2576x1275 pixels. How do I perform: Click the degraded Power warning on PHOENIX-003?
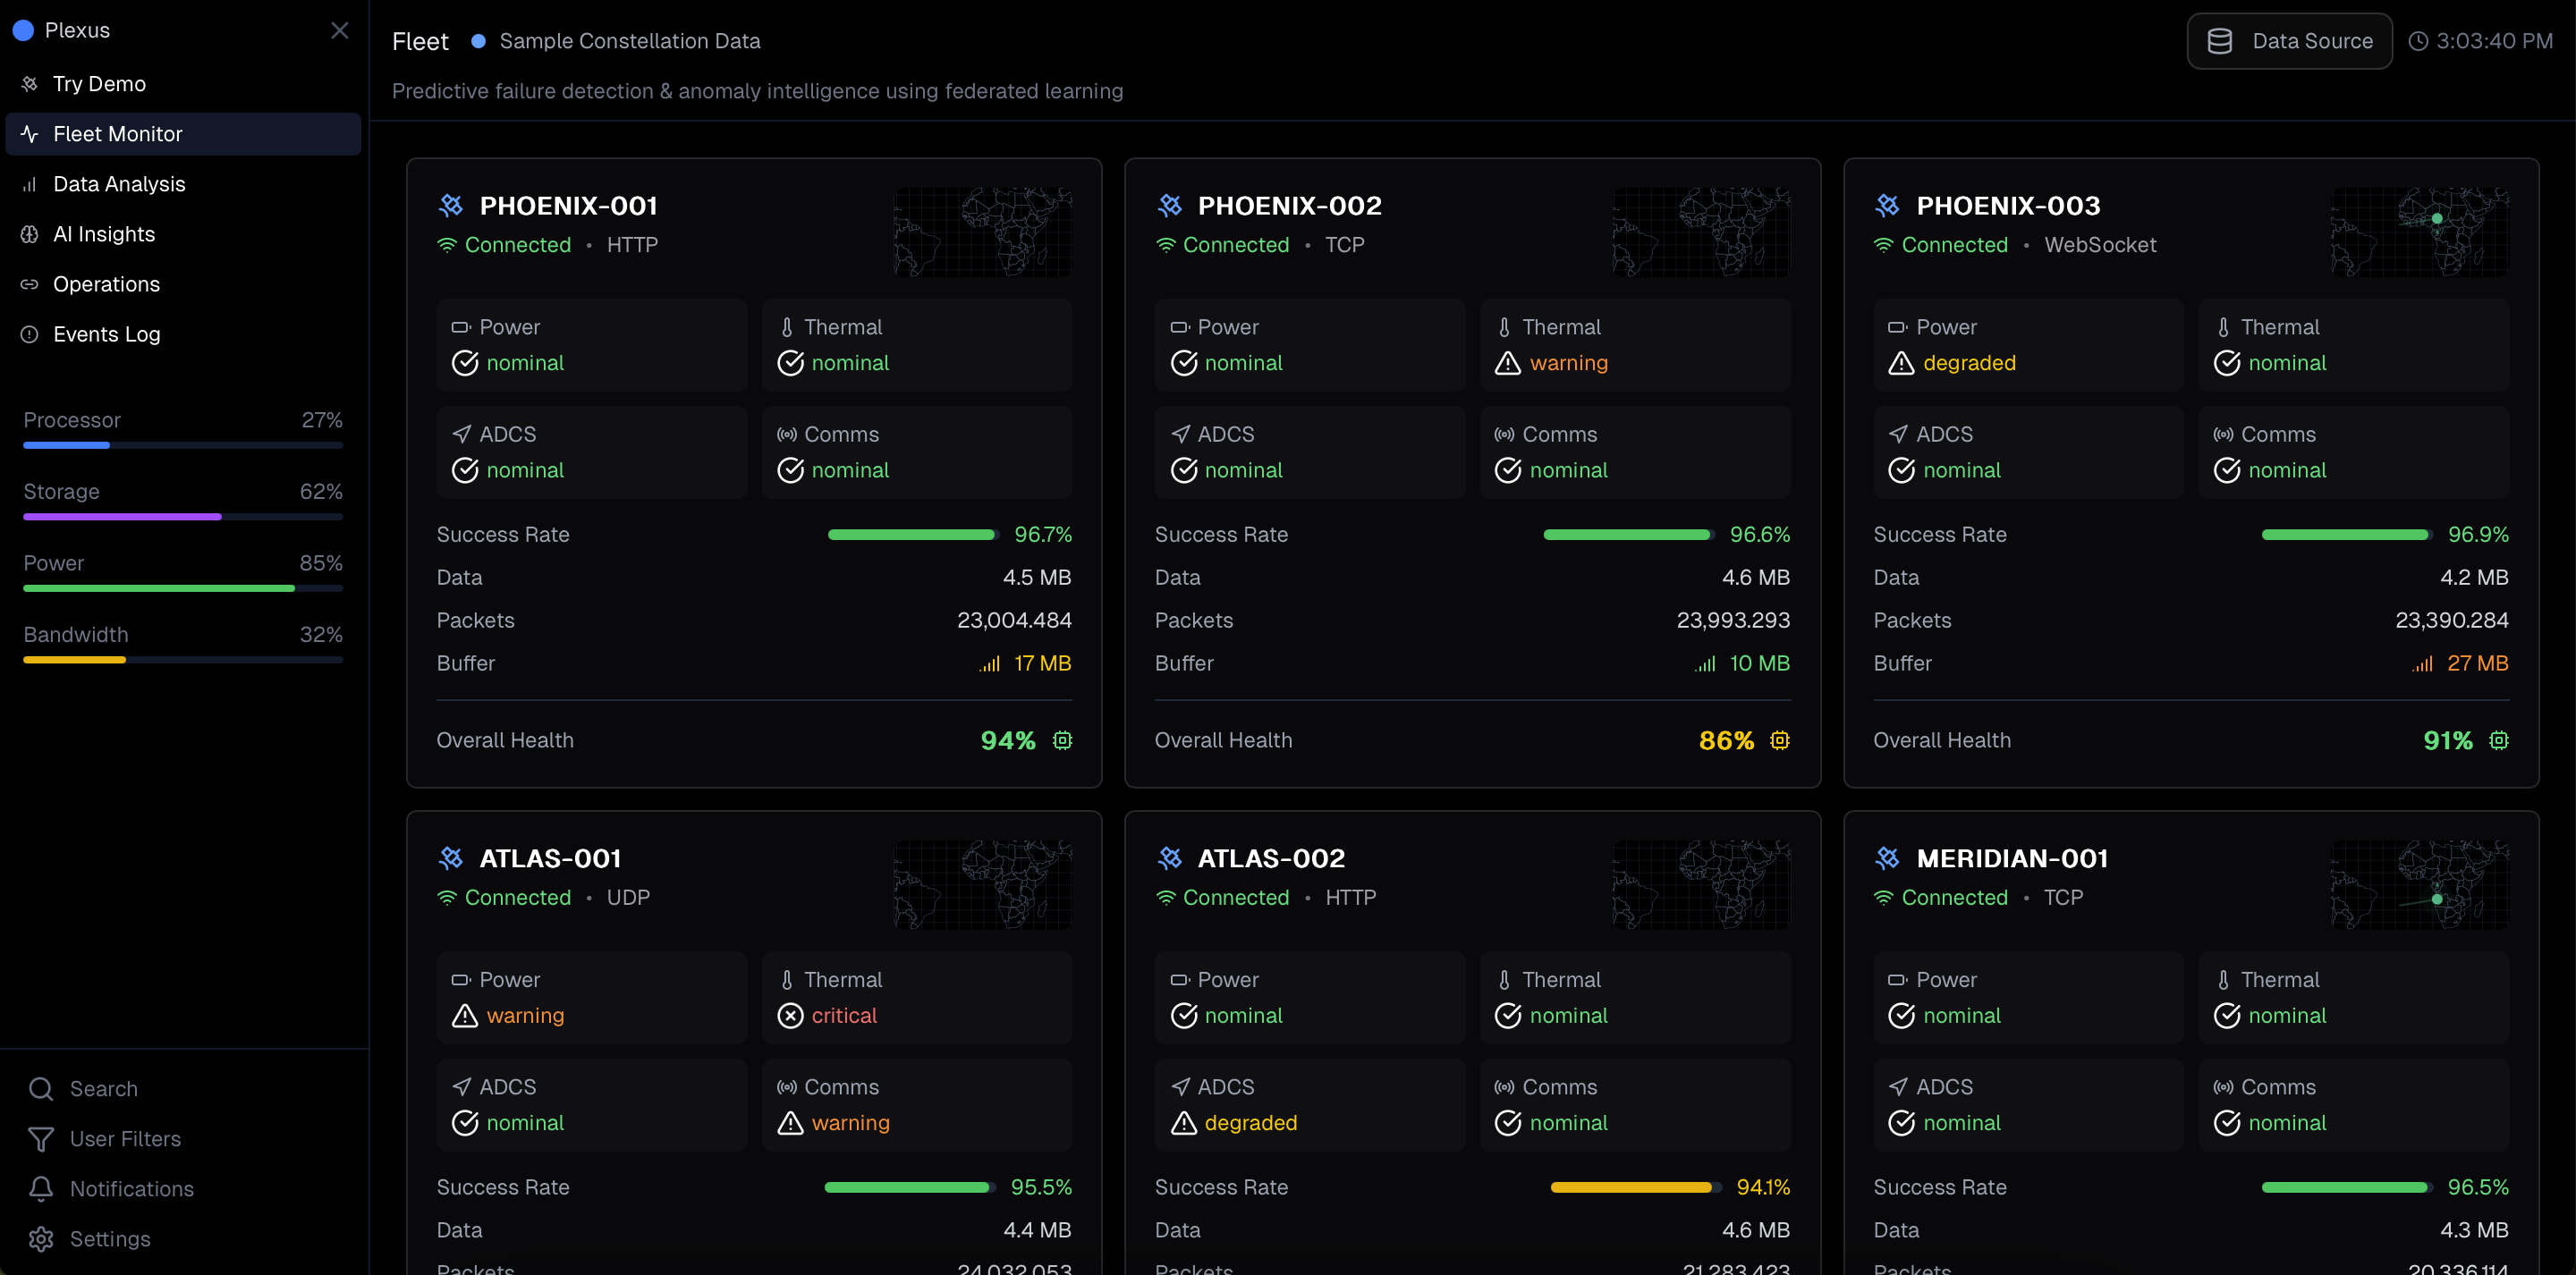click(x=1952, y=362)
